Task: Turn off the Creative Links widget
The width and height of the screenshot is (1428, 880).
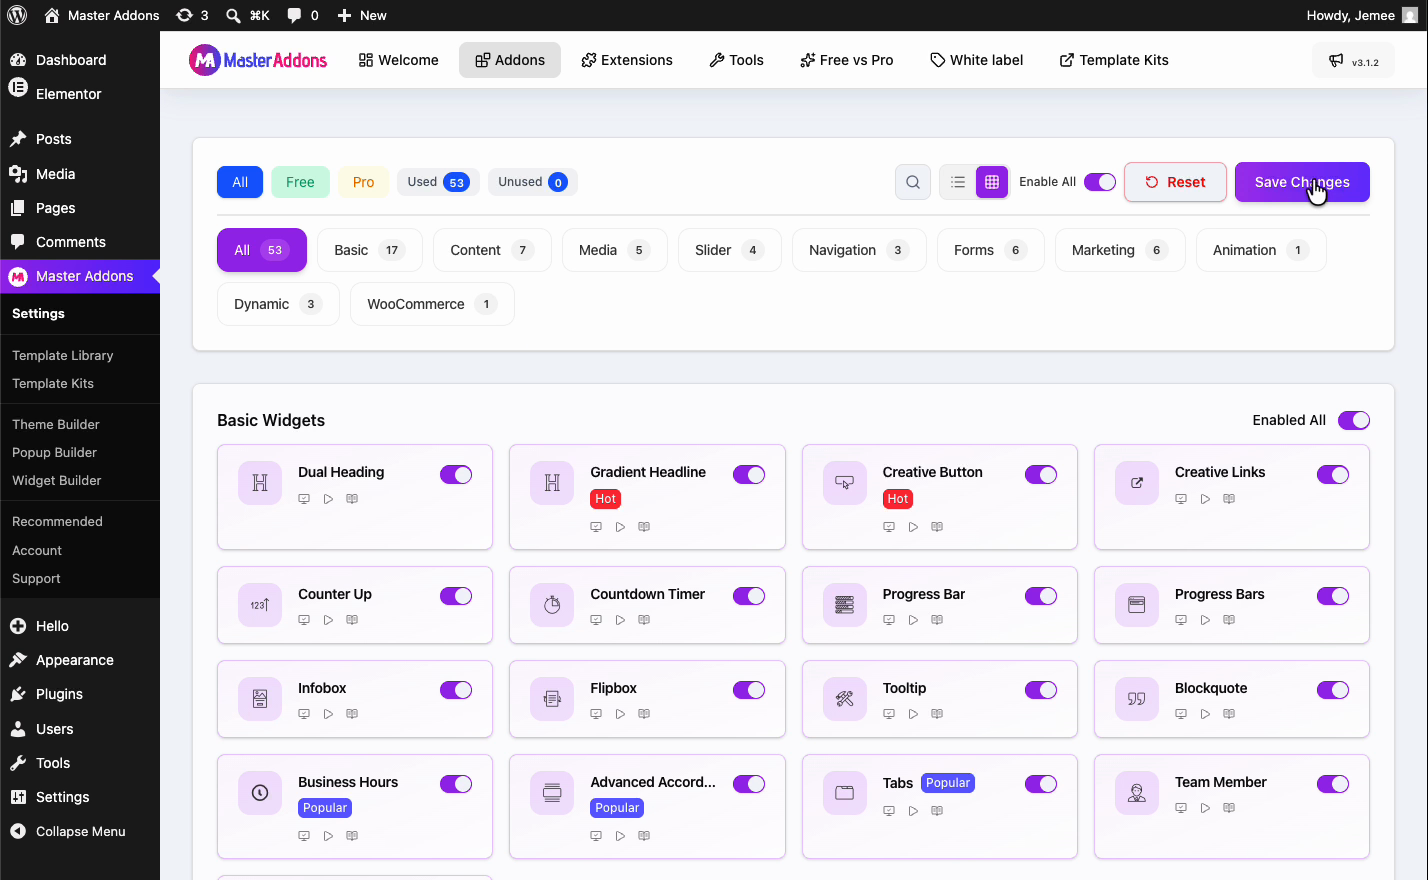Action: coord(1333,474)
